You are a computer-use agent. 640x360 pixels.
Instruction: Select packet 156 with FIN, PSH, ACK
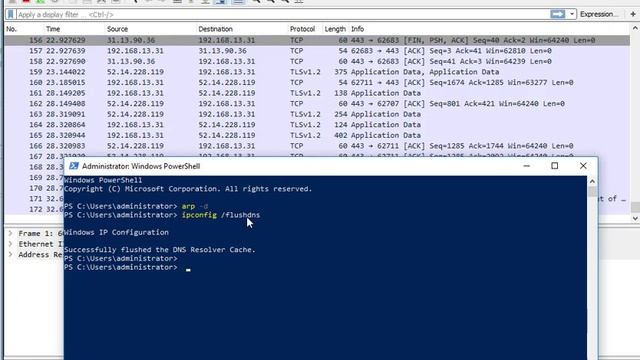[x=317, y=40]
